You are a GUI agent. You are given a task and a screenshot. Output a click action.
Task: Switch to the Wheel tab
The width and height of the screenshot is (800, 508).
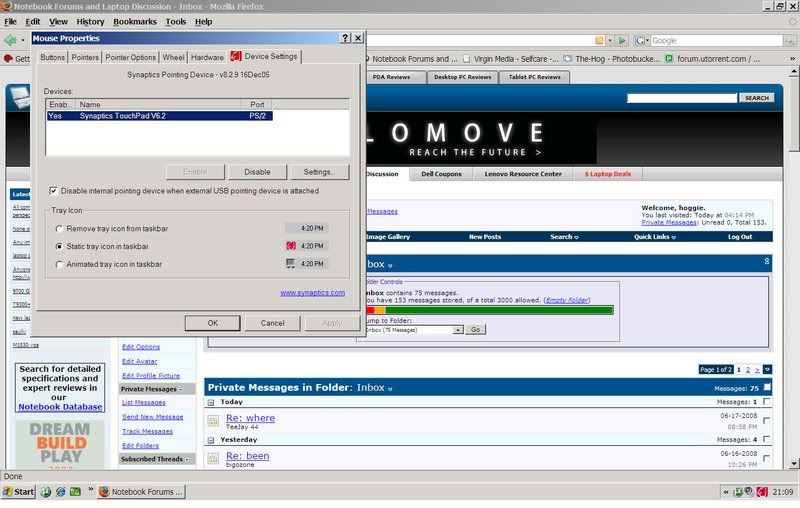pyautogui.click(x=173, y=57)
